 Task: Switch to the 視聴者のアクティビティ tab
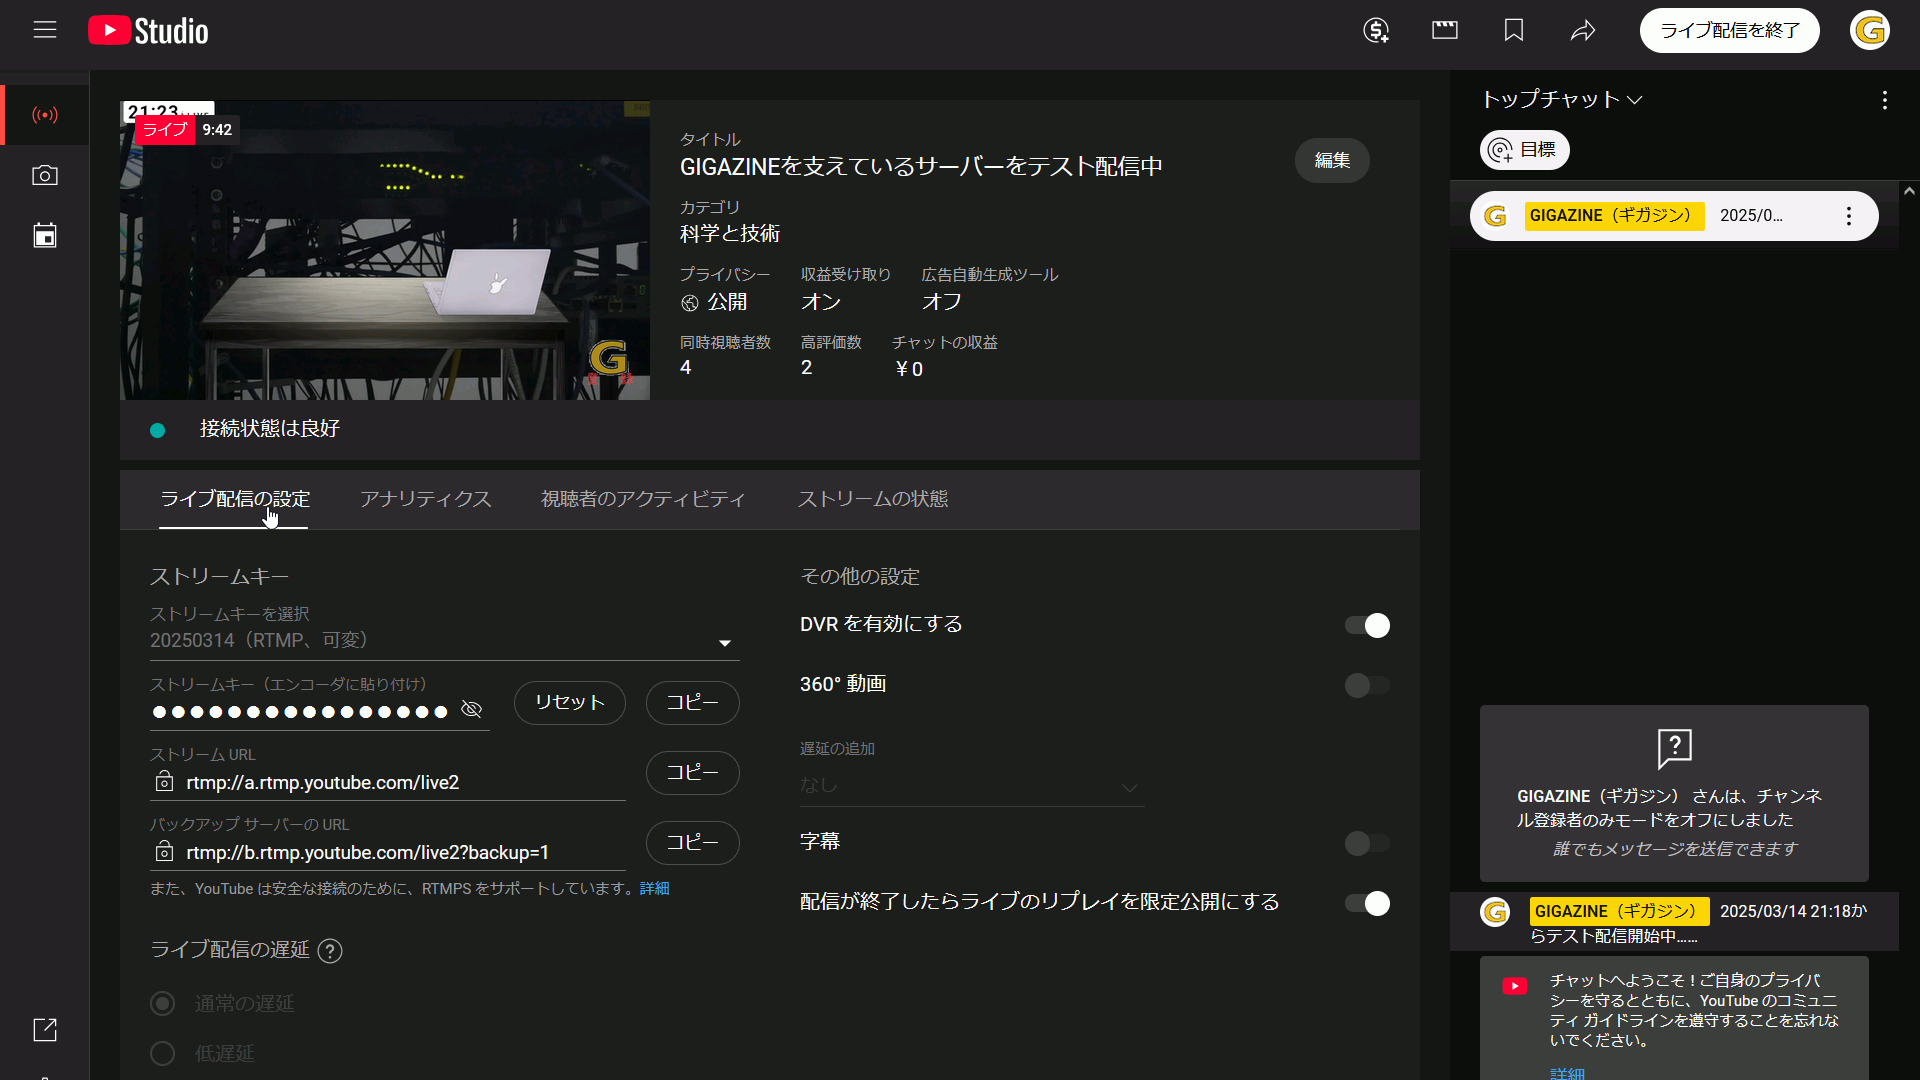click(643, 499)
